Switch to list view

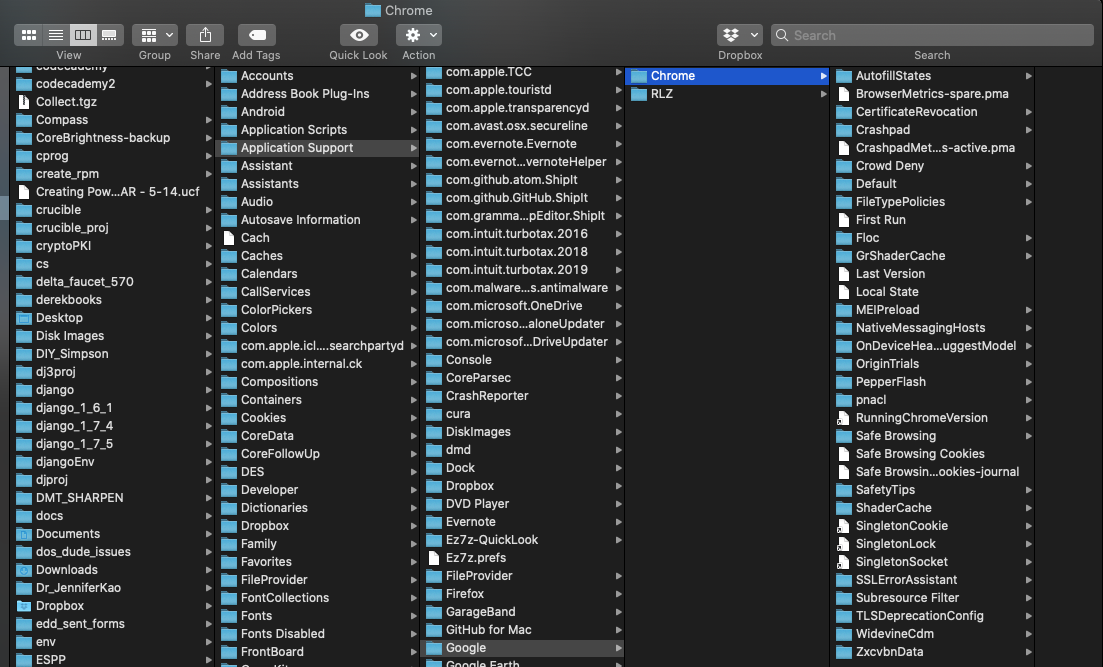[56, 34]
